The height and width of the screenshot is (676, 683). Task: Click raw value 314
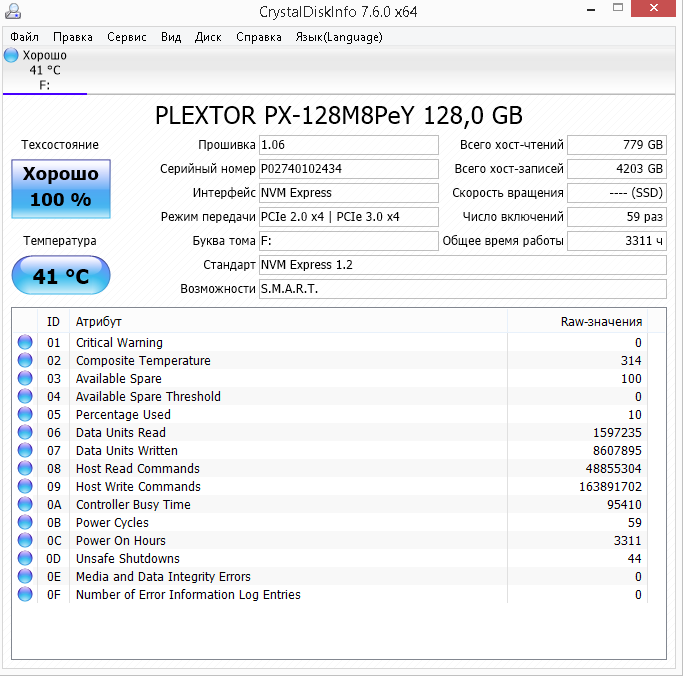[631, 361]
